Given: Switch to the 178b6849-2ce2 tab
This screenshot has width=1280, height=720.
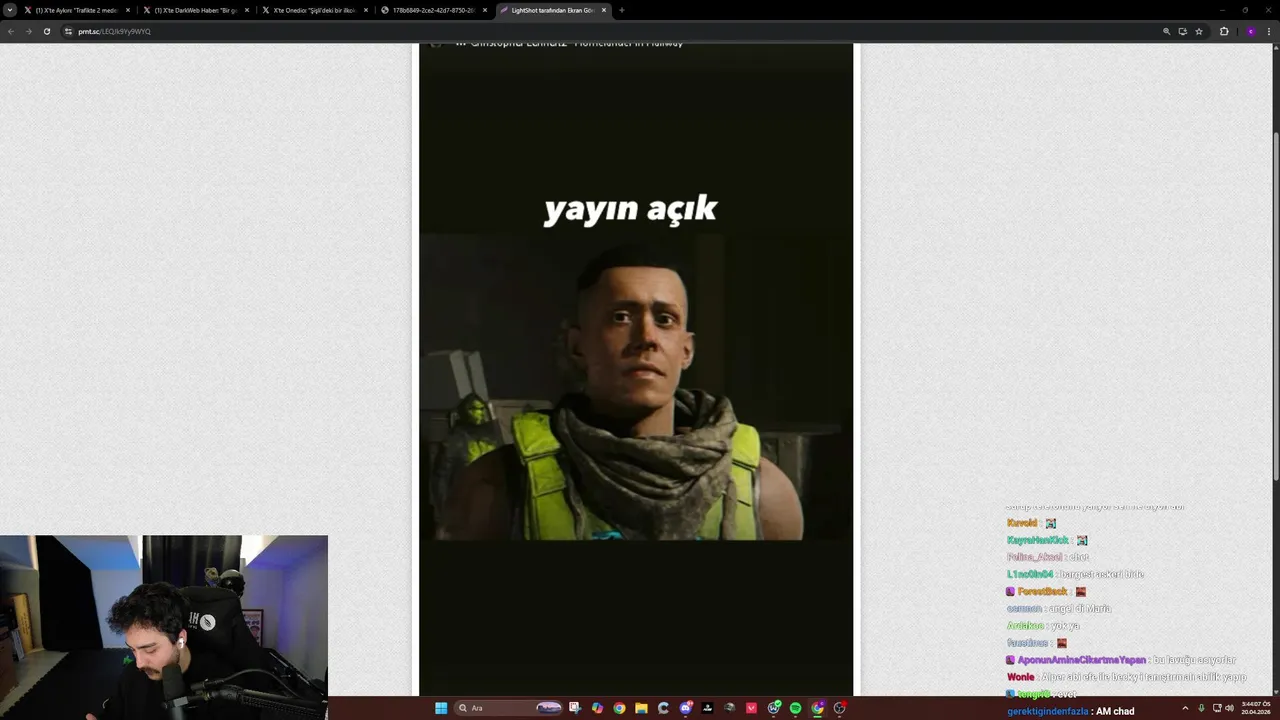Looking at the screenshot, I should tap(433, 10).
